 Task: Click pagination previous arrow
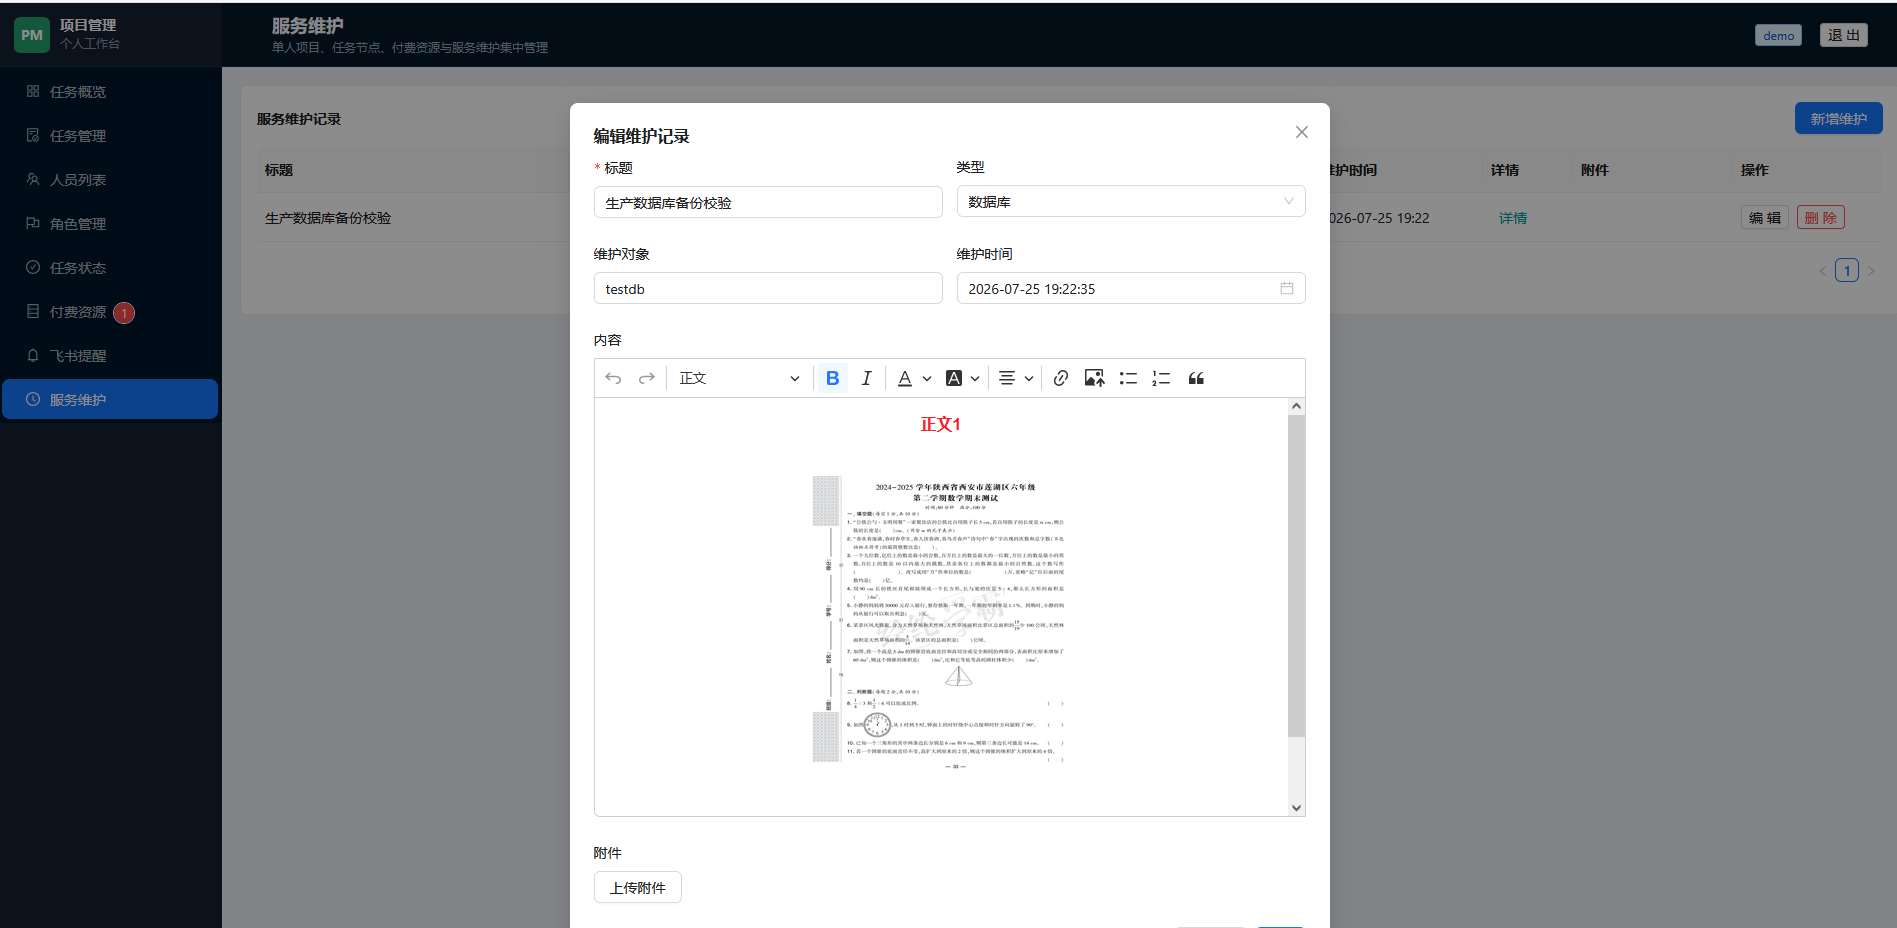pos(1822,270)
